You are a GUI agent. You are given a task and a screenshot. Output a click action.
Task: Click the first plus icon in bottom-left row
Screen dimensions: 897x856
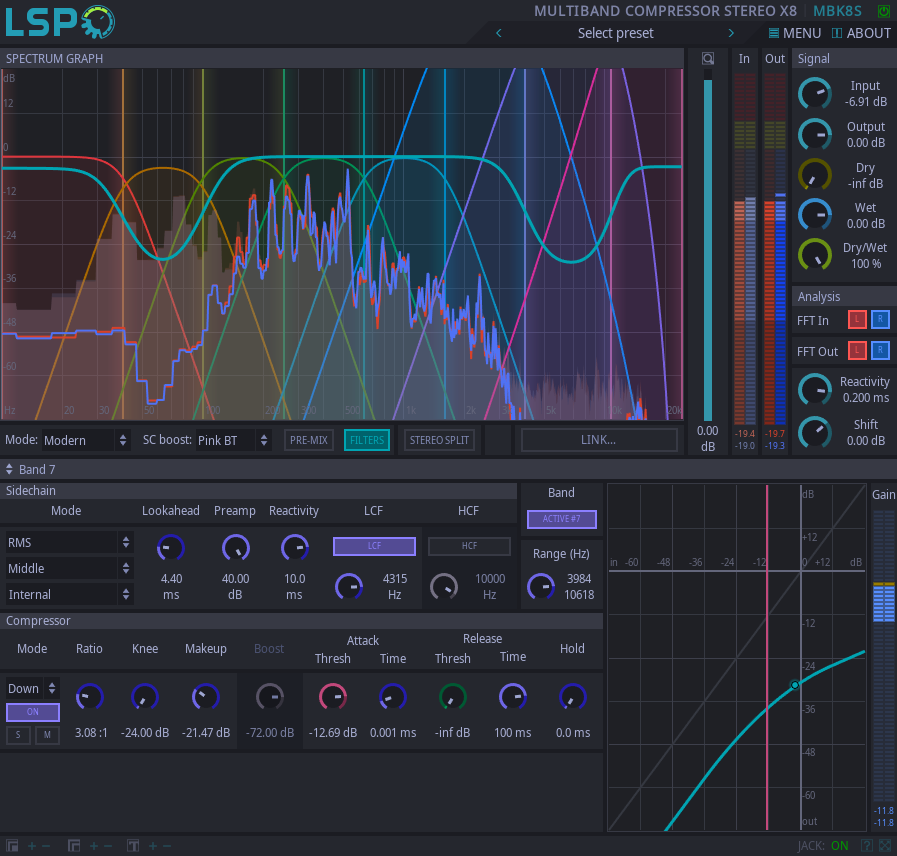pos(31,845)
